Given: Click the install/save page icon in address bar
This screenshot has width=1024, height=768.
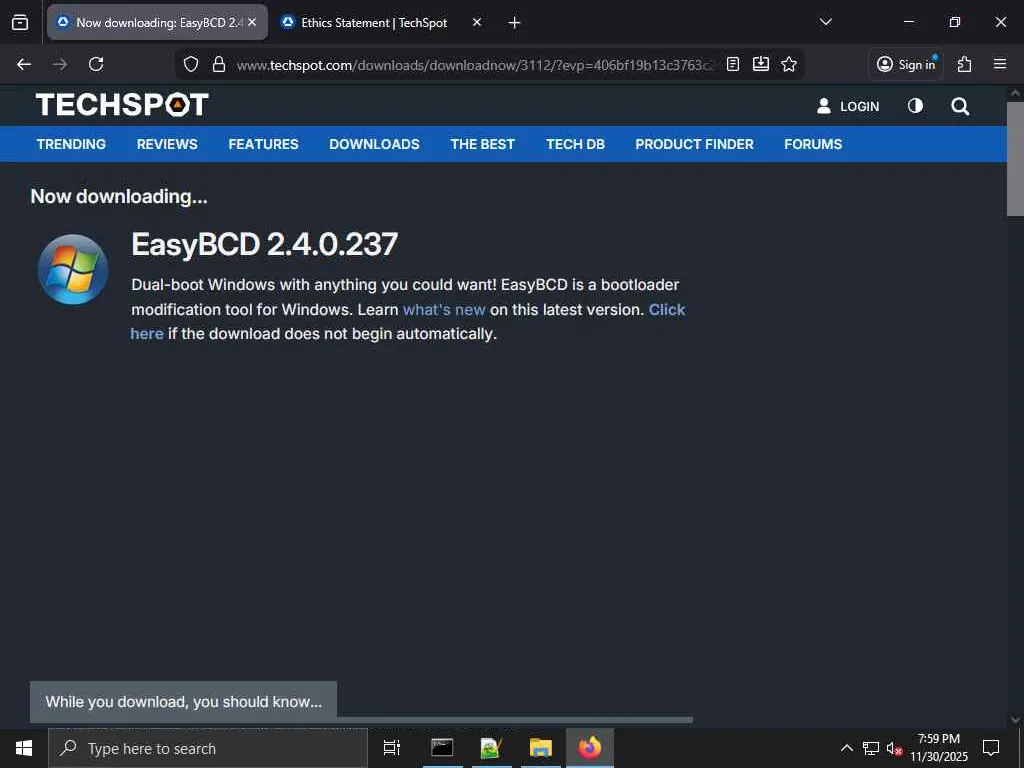Looking at the screenshot, I should coord(761,64).
